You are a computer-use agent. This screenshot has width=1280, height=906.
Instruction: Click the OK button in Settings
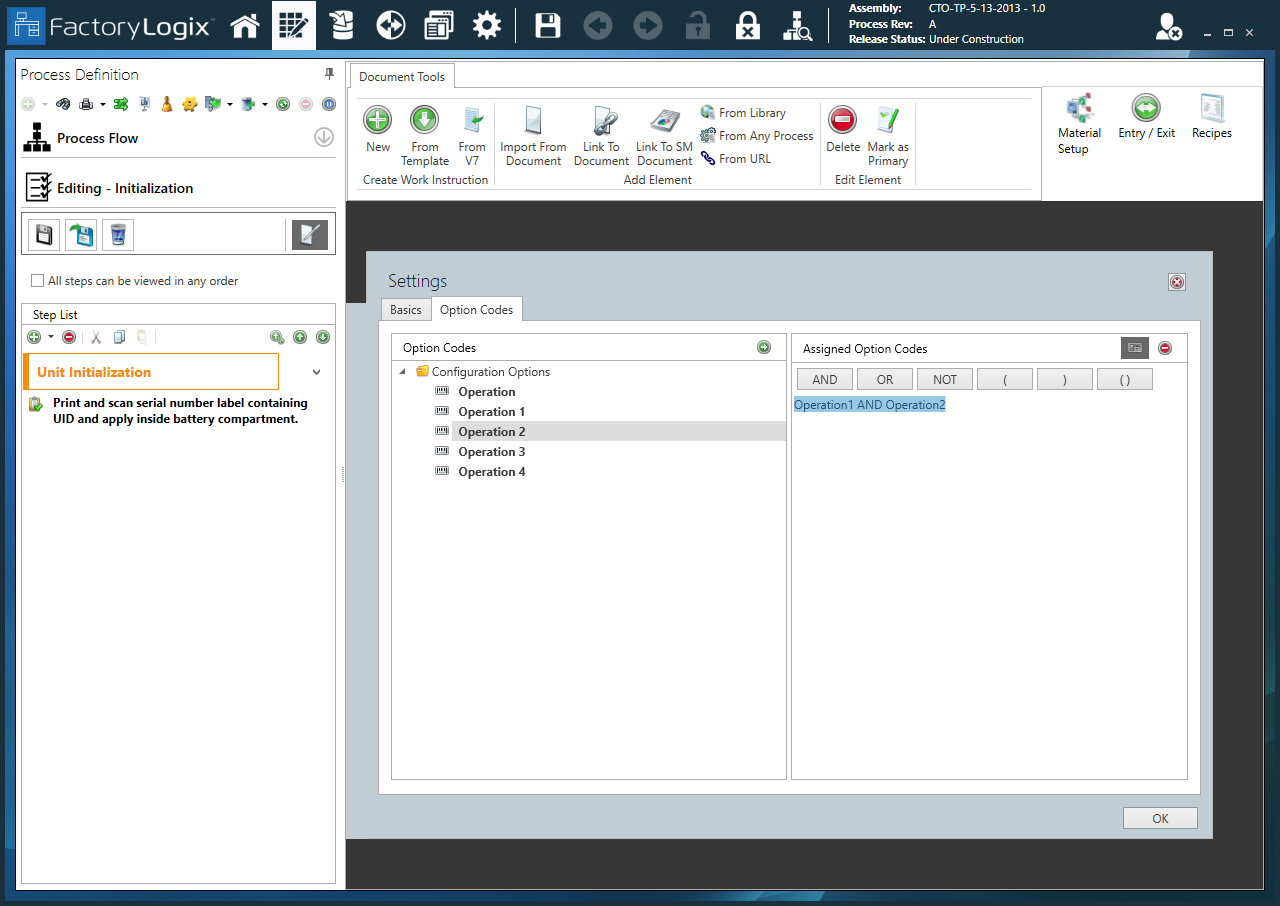point(1160,818)
